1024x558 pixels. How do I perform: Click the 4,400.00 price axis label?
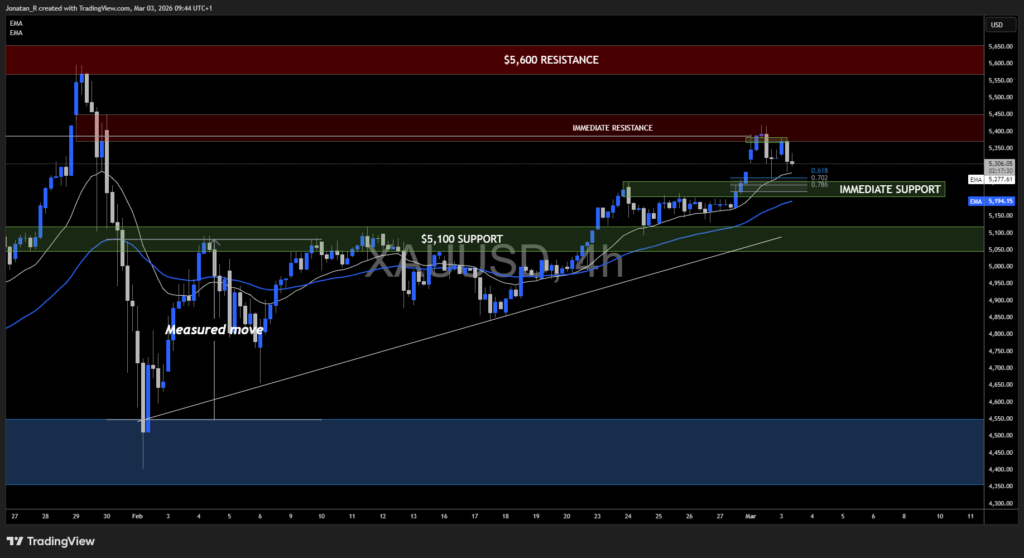(1000, 469)
